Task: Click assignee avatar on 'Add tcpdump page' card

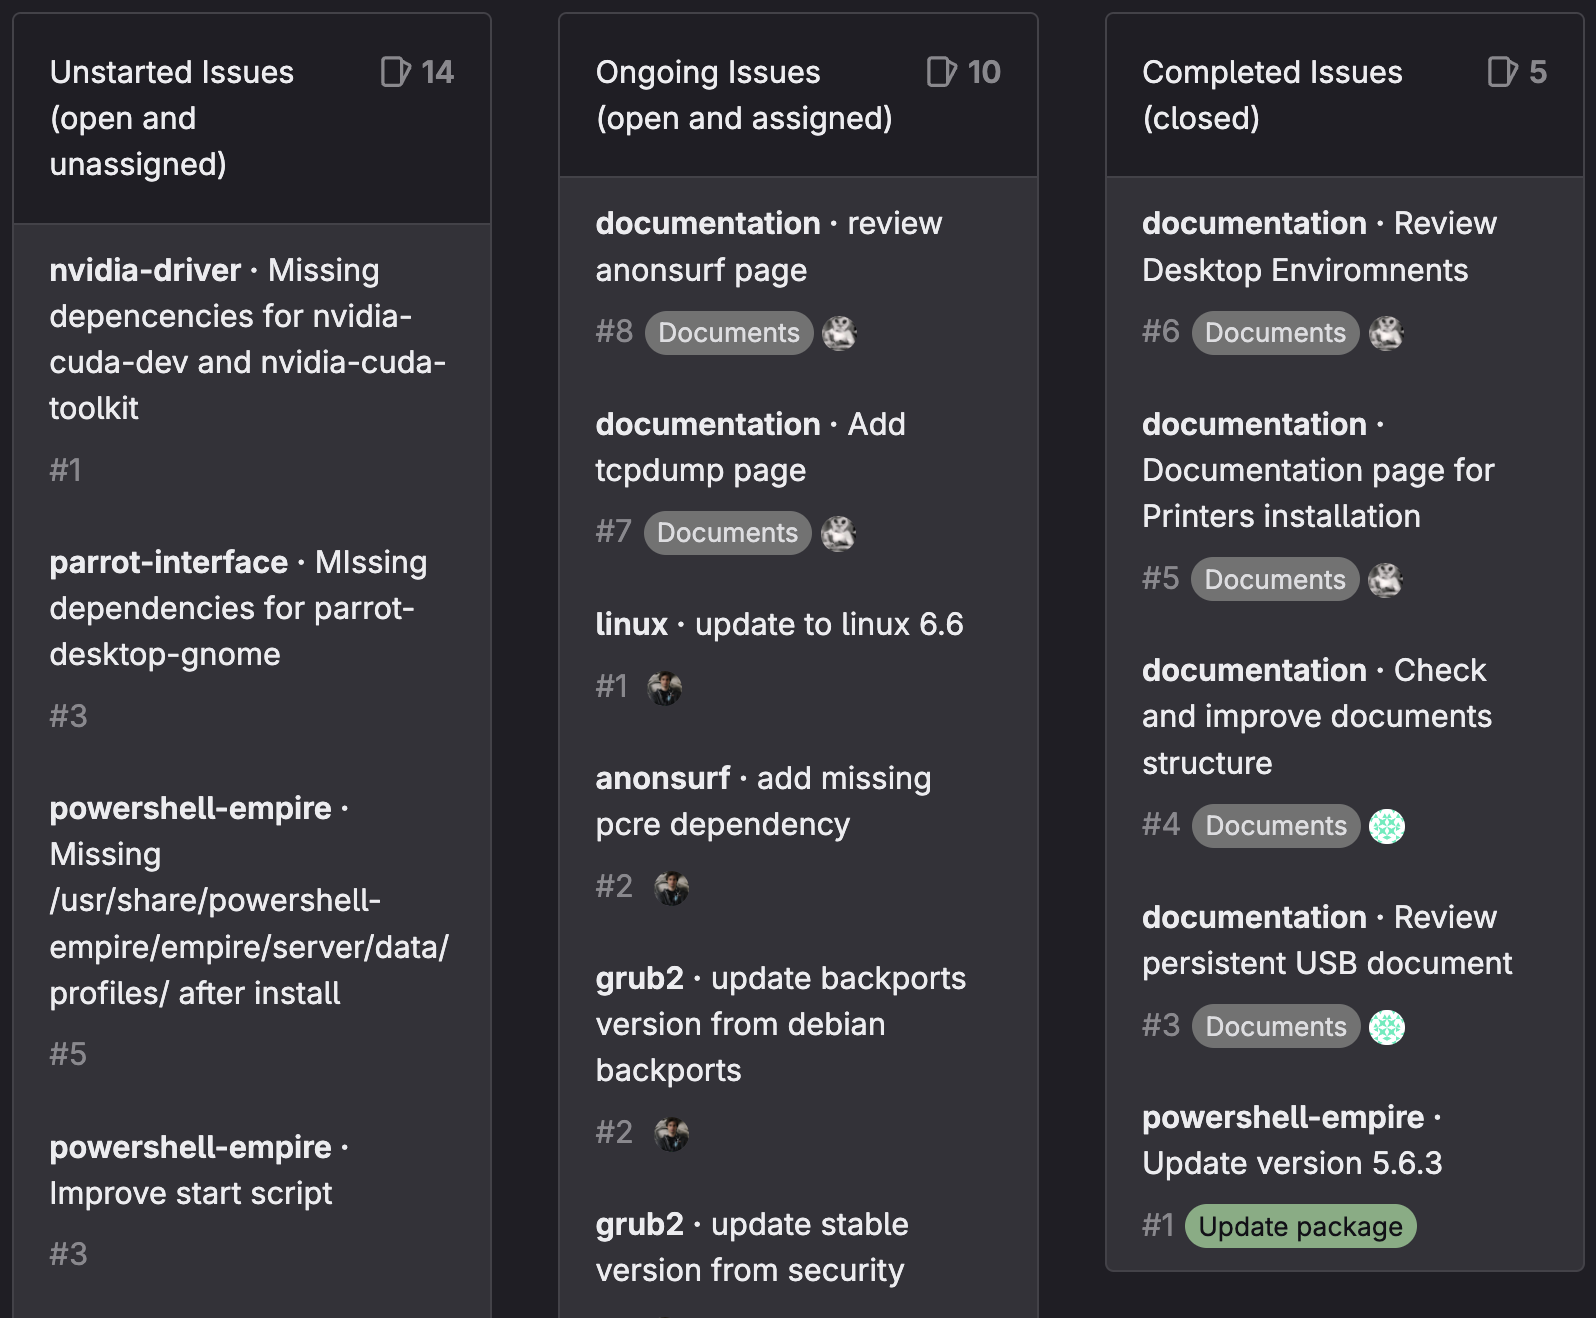Action: 838,533
